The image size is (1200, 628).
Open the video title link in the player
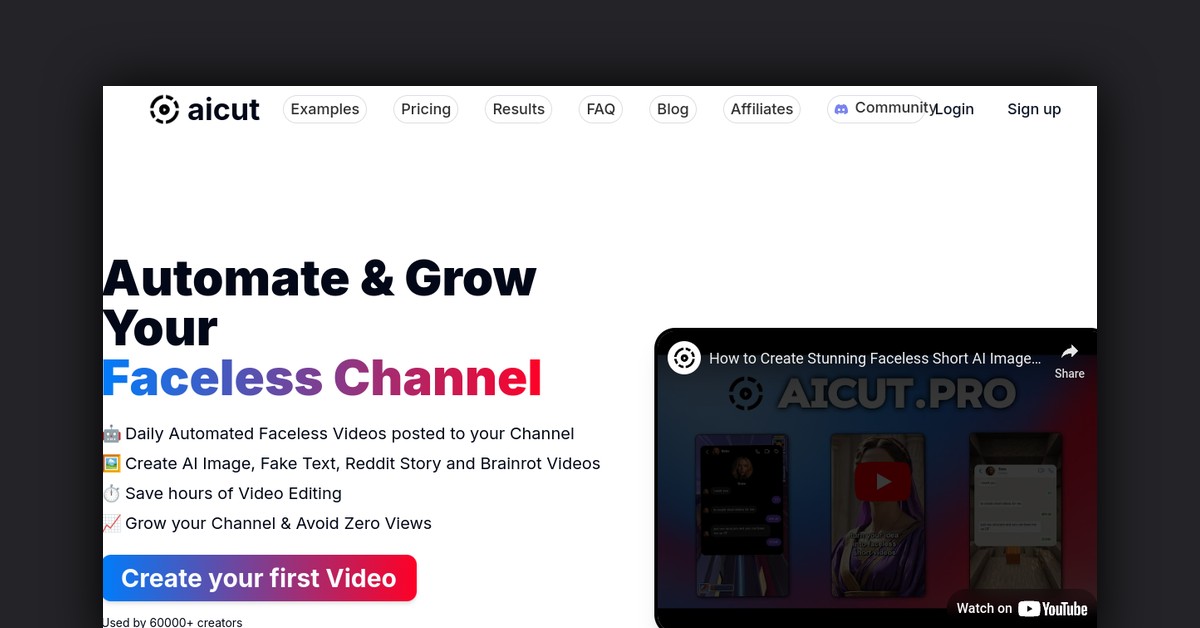(875, 358)
